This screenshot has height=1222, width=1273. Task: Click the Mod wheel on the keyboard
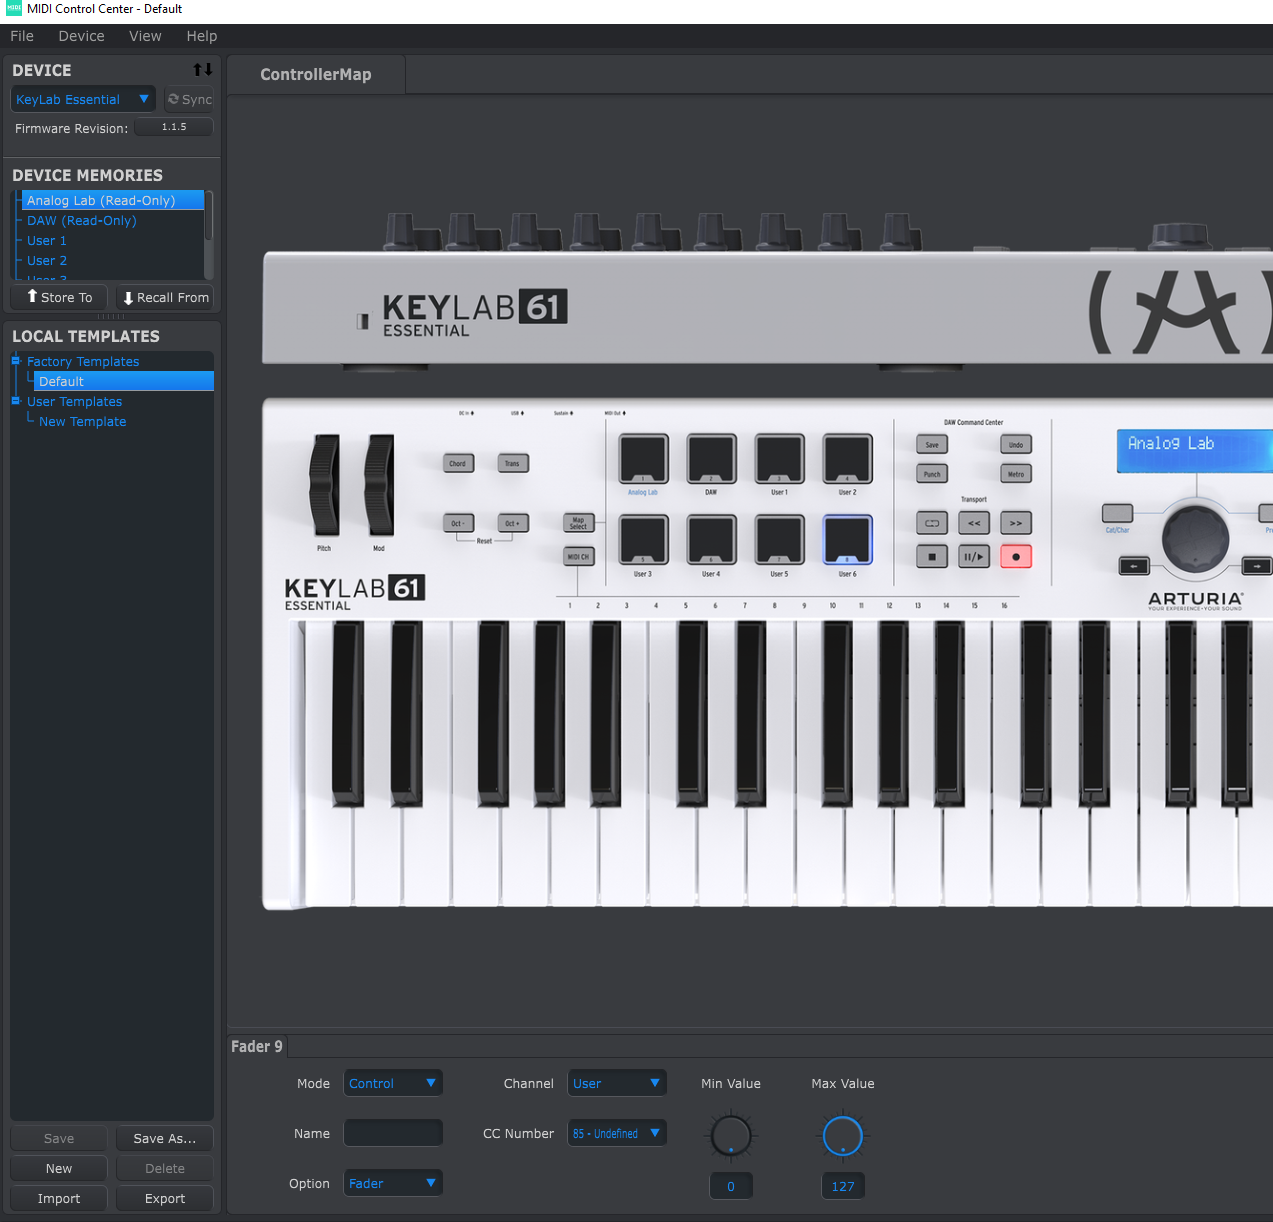pyautogui.click(x=379, y=486)
